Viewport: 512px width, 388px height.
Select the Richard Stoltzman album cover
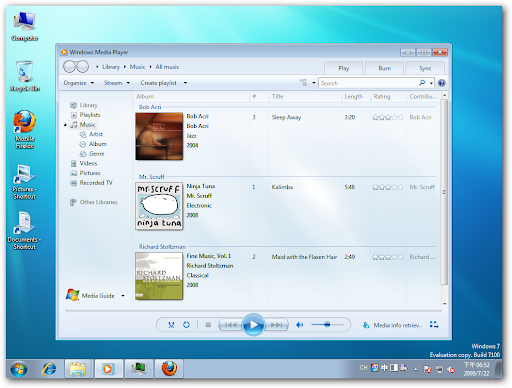pyautogui.click(x=159, y=276)
